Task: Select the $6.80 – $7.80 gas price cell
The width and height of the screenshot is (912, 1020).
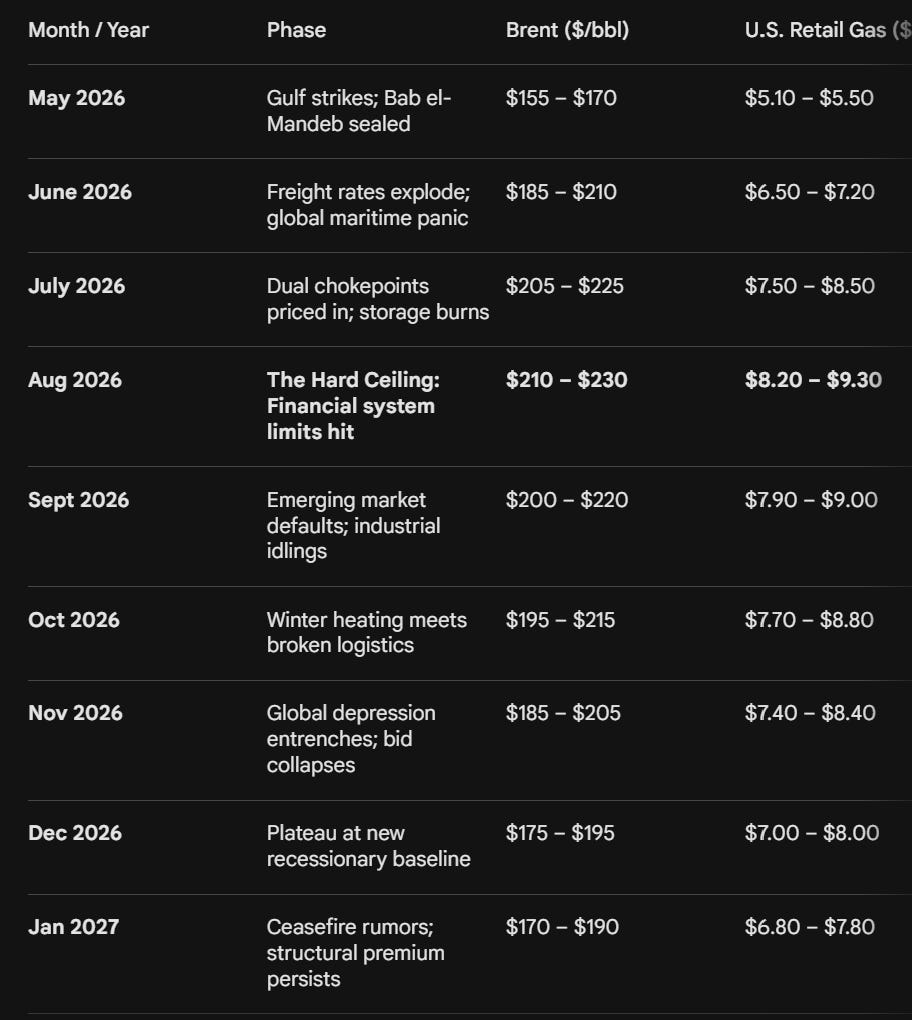Action: 810,927
